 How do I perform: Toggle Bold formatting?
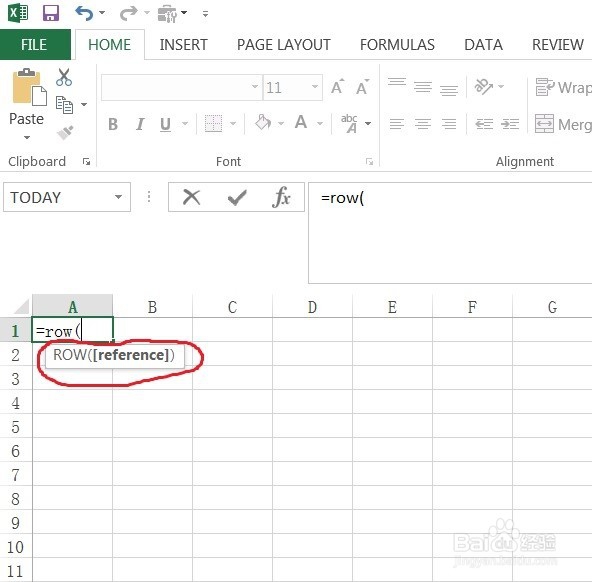click(113, 124)
